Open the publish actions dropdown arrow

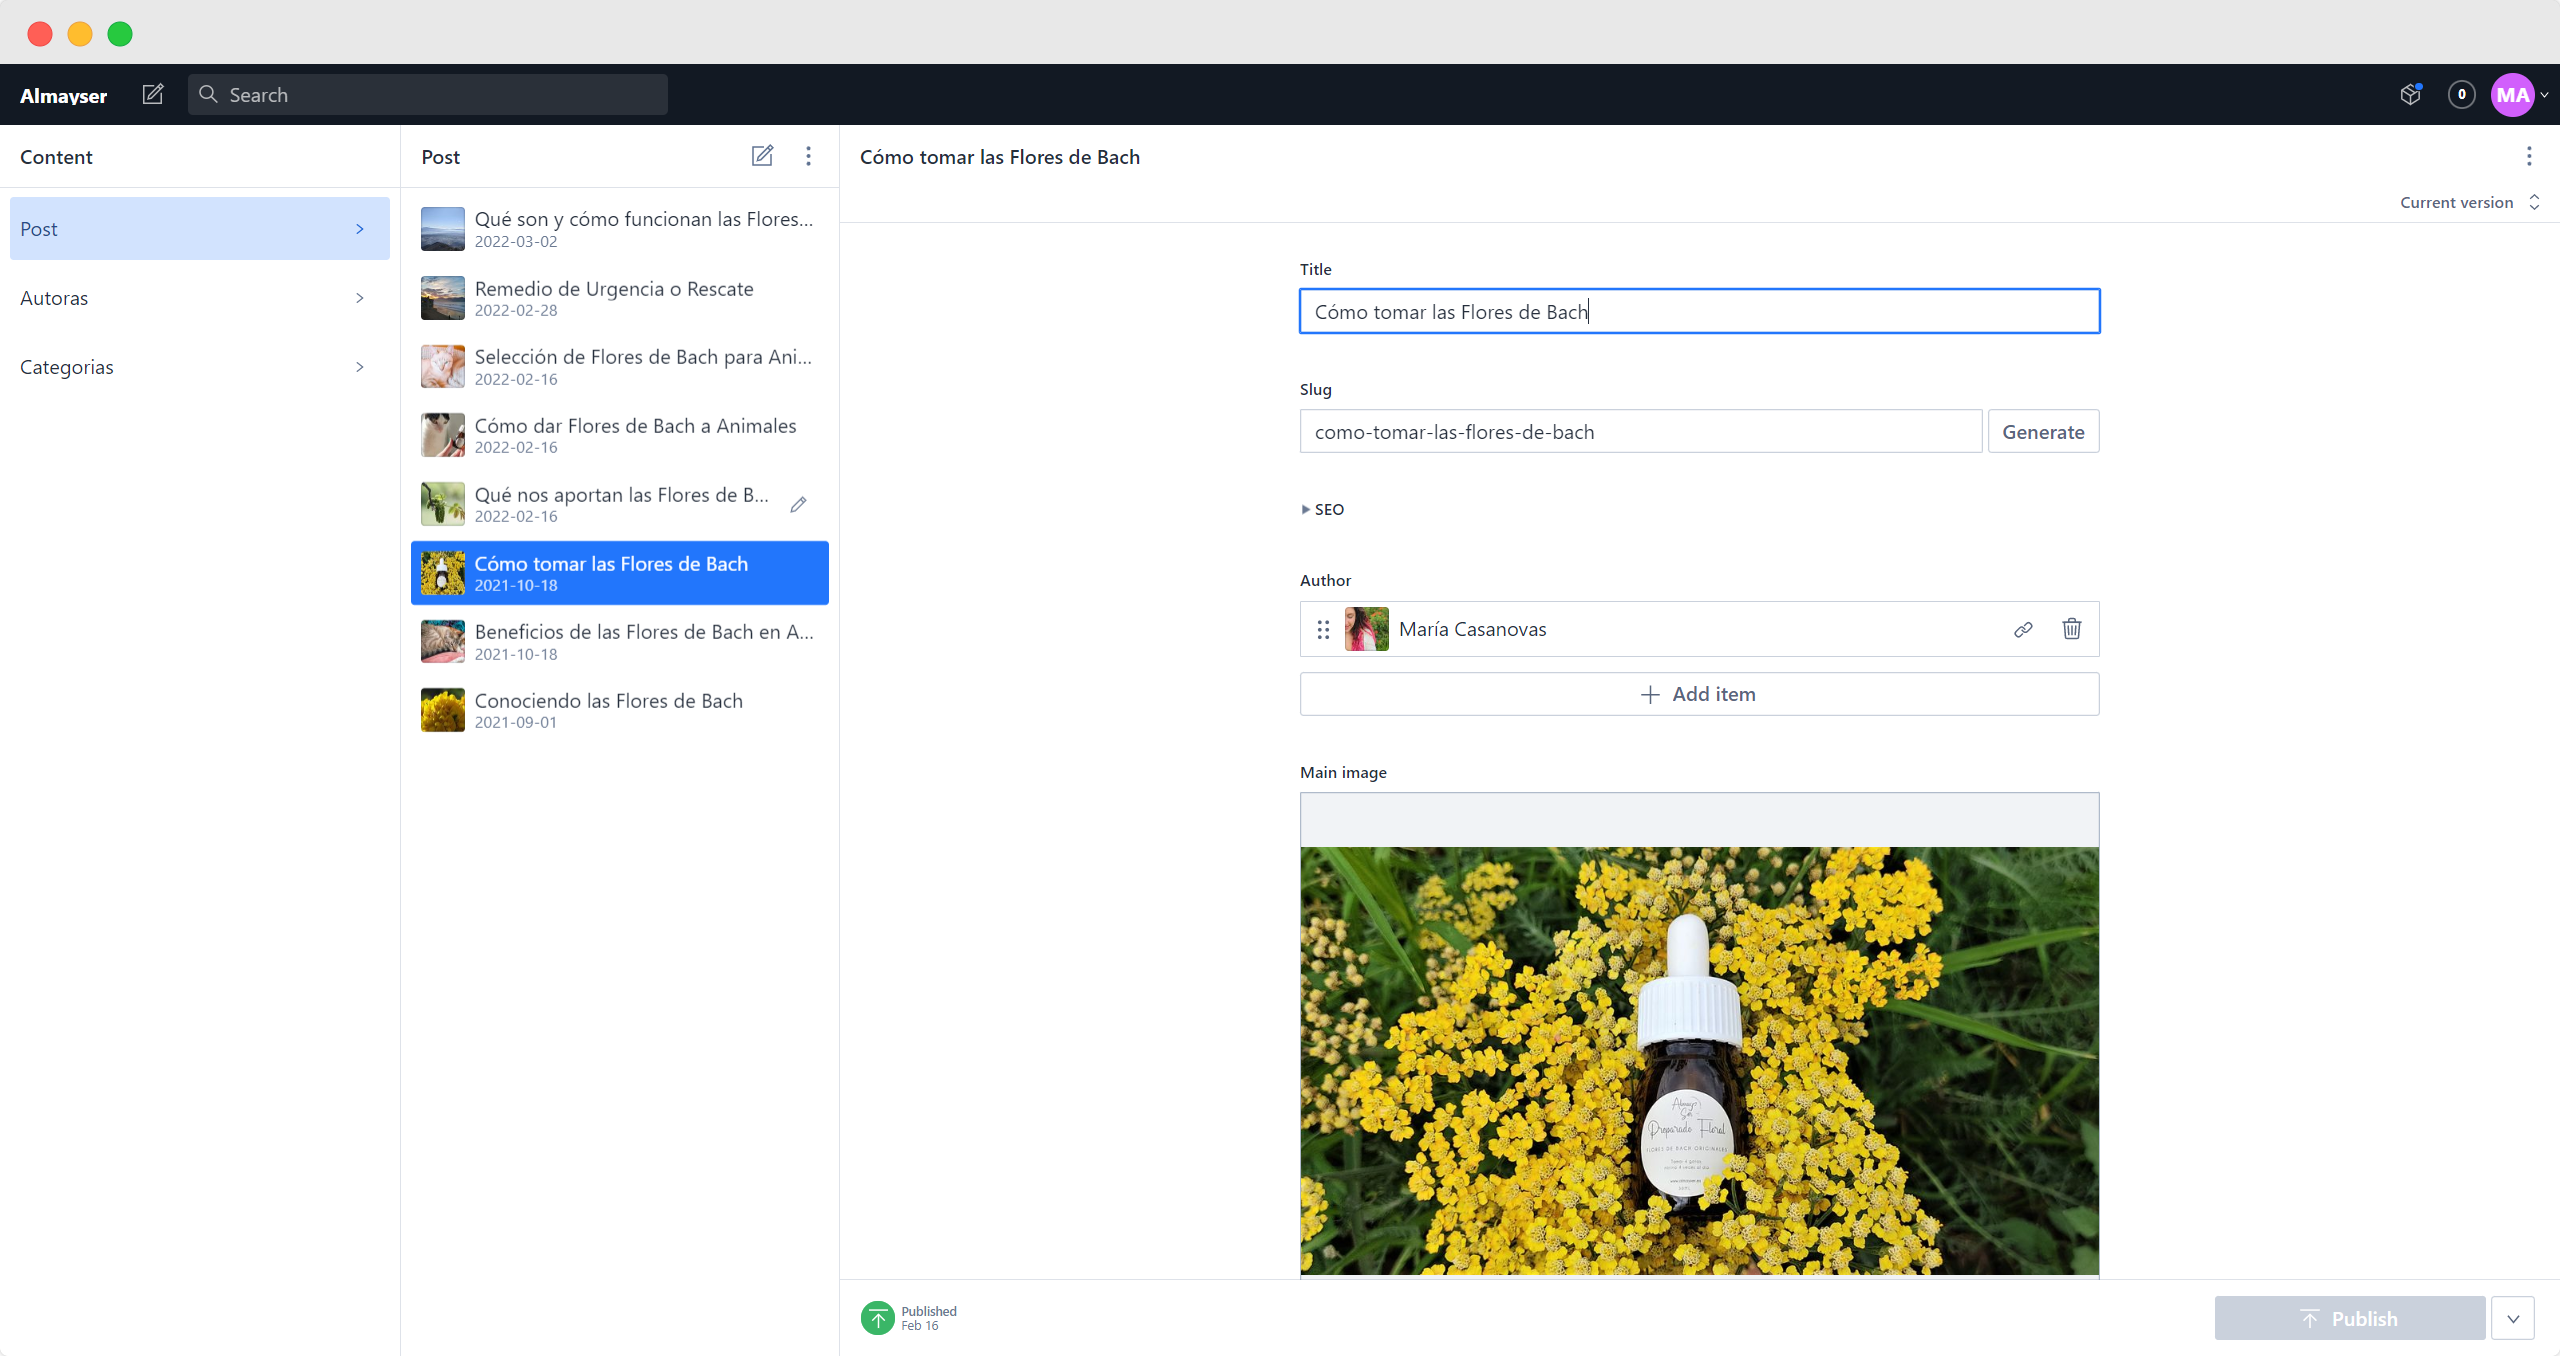pyautogui.click(x=2513, y=1318)
